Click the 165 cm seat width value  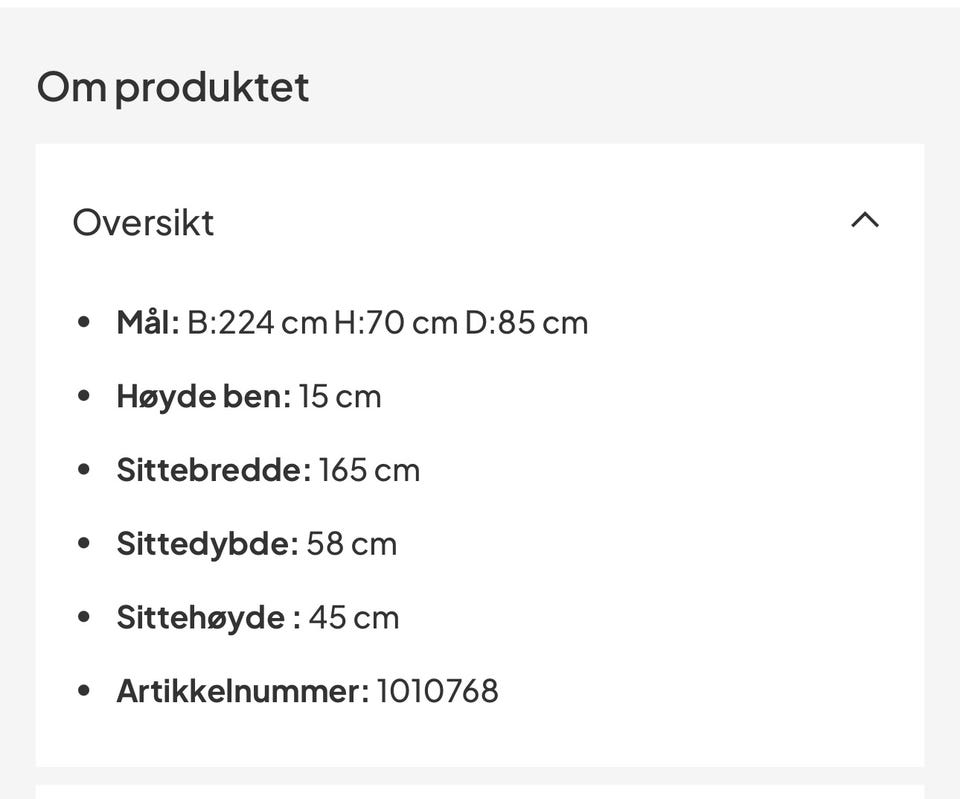click(x=371, y=468)
